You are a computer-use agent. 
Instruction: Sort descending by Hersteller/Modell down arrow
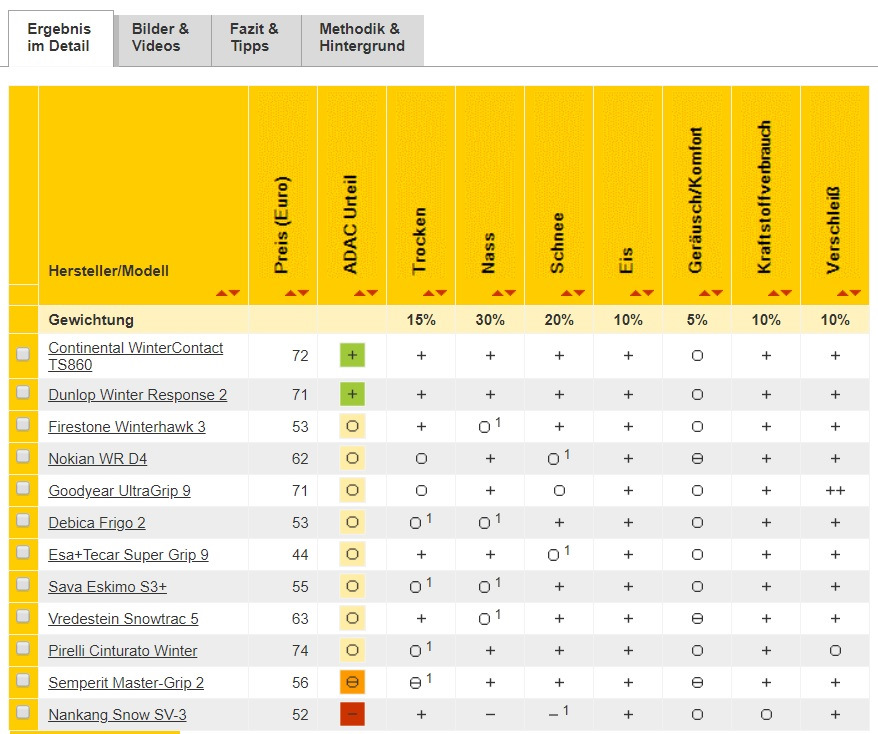234,293
